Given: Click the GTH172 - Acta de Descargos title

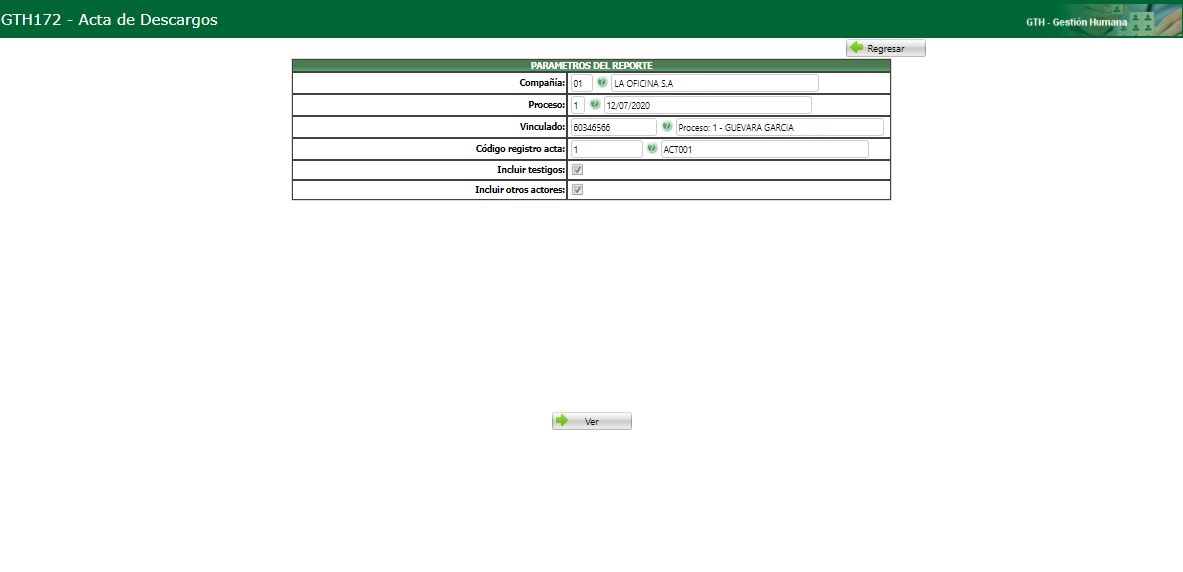Looking at the screenshot, I should coord(109,20).
